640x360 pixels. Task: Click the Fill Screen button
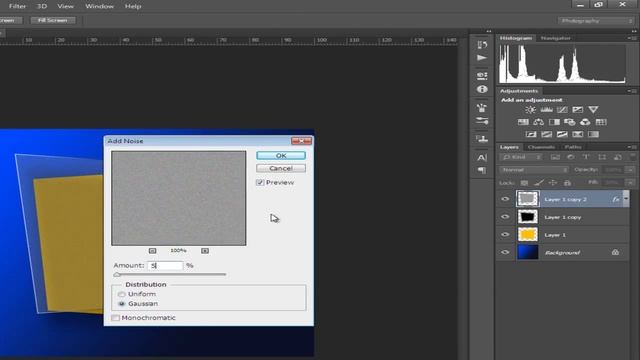coord(53,20)
